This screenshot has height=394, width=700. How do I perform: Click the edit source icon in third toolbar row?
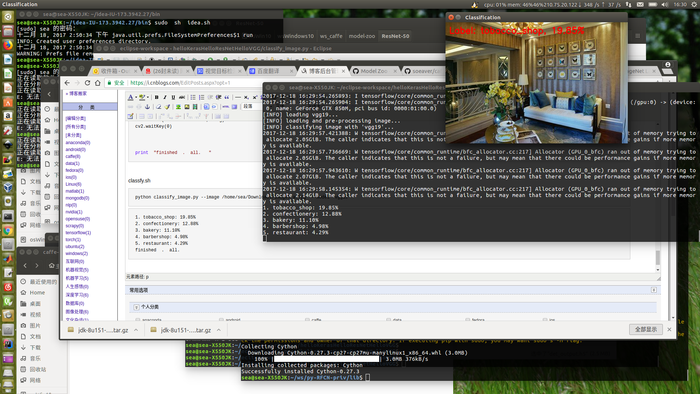point(130,116)
